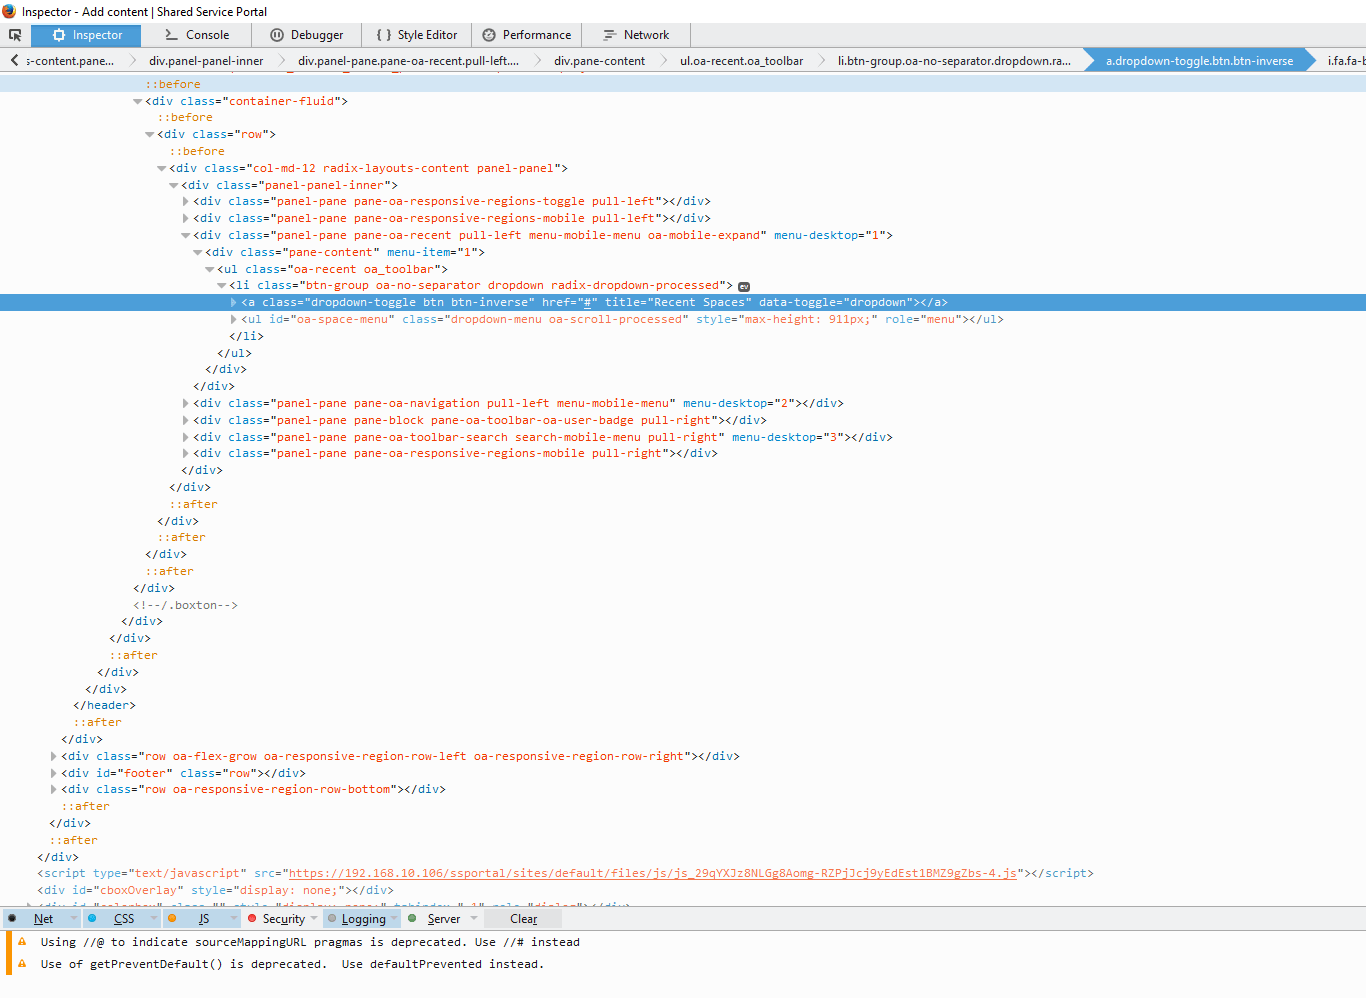Open the Style Editor tab
Image resolution: width=1366 pixels, height=998 pixels.
pyautogui.click(x=416, y=35)
